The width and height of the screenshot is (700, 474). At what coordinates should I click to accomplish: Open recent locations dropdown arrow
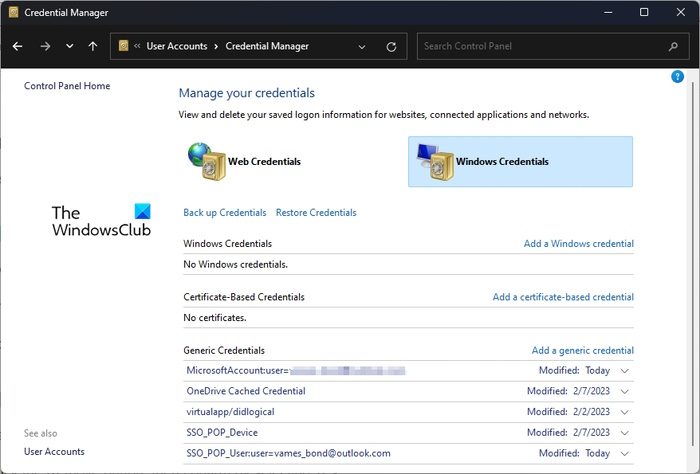tap(69, 46)
